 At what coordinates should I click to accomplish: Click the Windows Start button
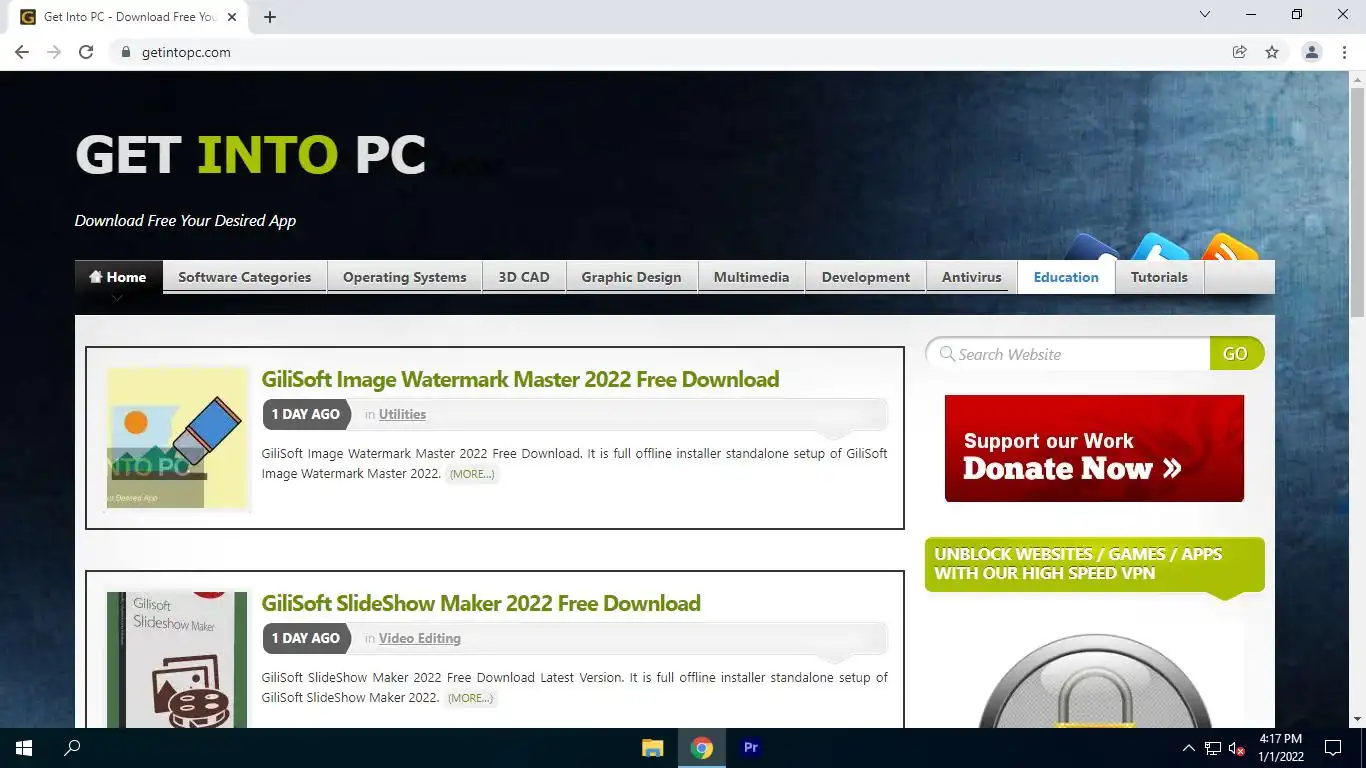pyautogui.click(x=24, y=748)
